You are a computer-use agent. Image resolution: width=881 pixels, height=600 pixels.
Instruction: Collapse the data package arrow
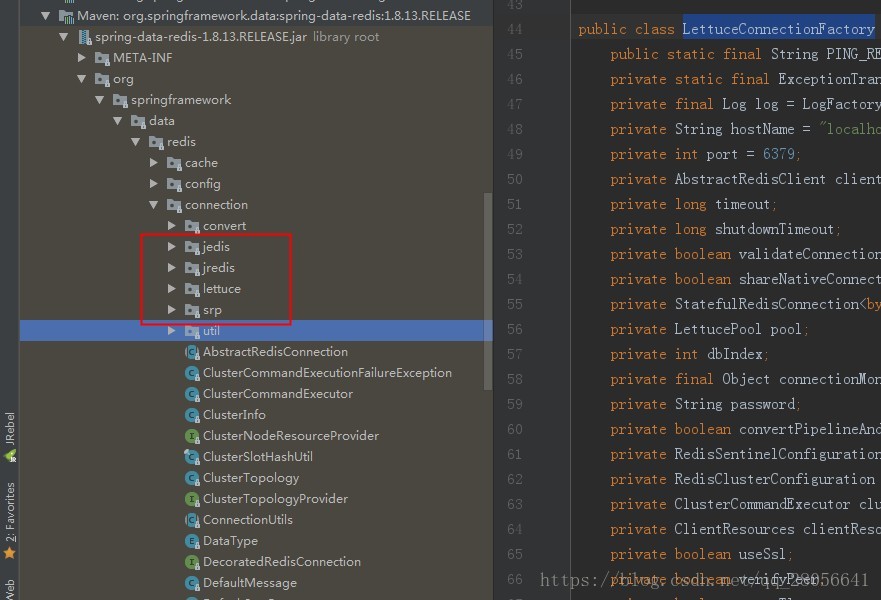pos(117,121)
